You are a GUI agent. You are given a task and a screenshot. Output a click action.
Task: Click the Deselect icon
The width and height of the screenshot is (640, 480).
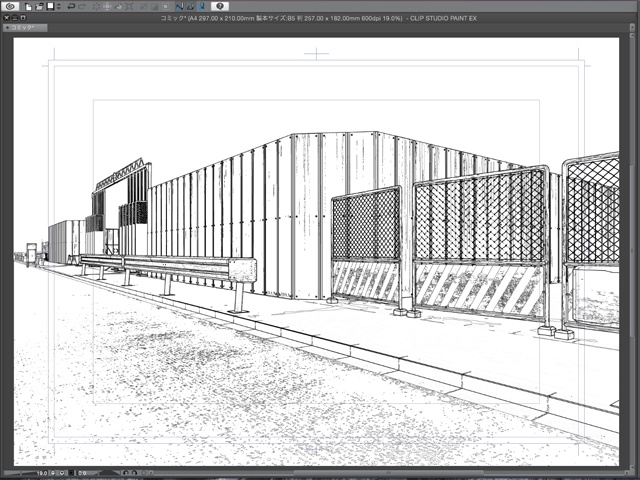click(143, 7)
